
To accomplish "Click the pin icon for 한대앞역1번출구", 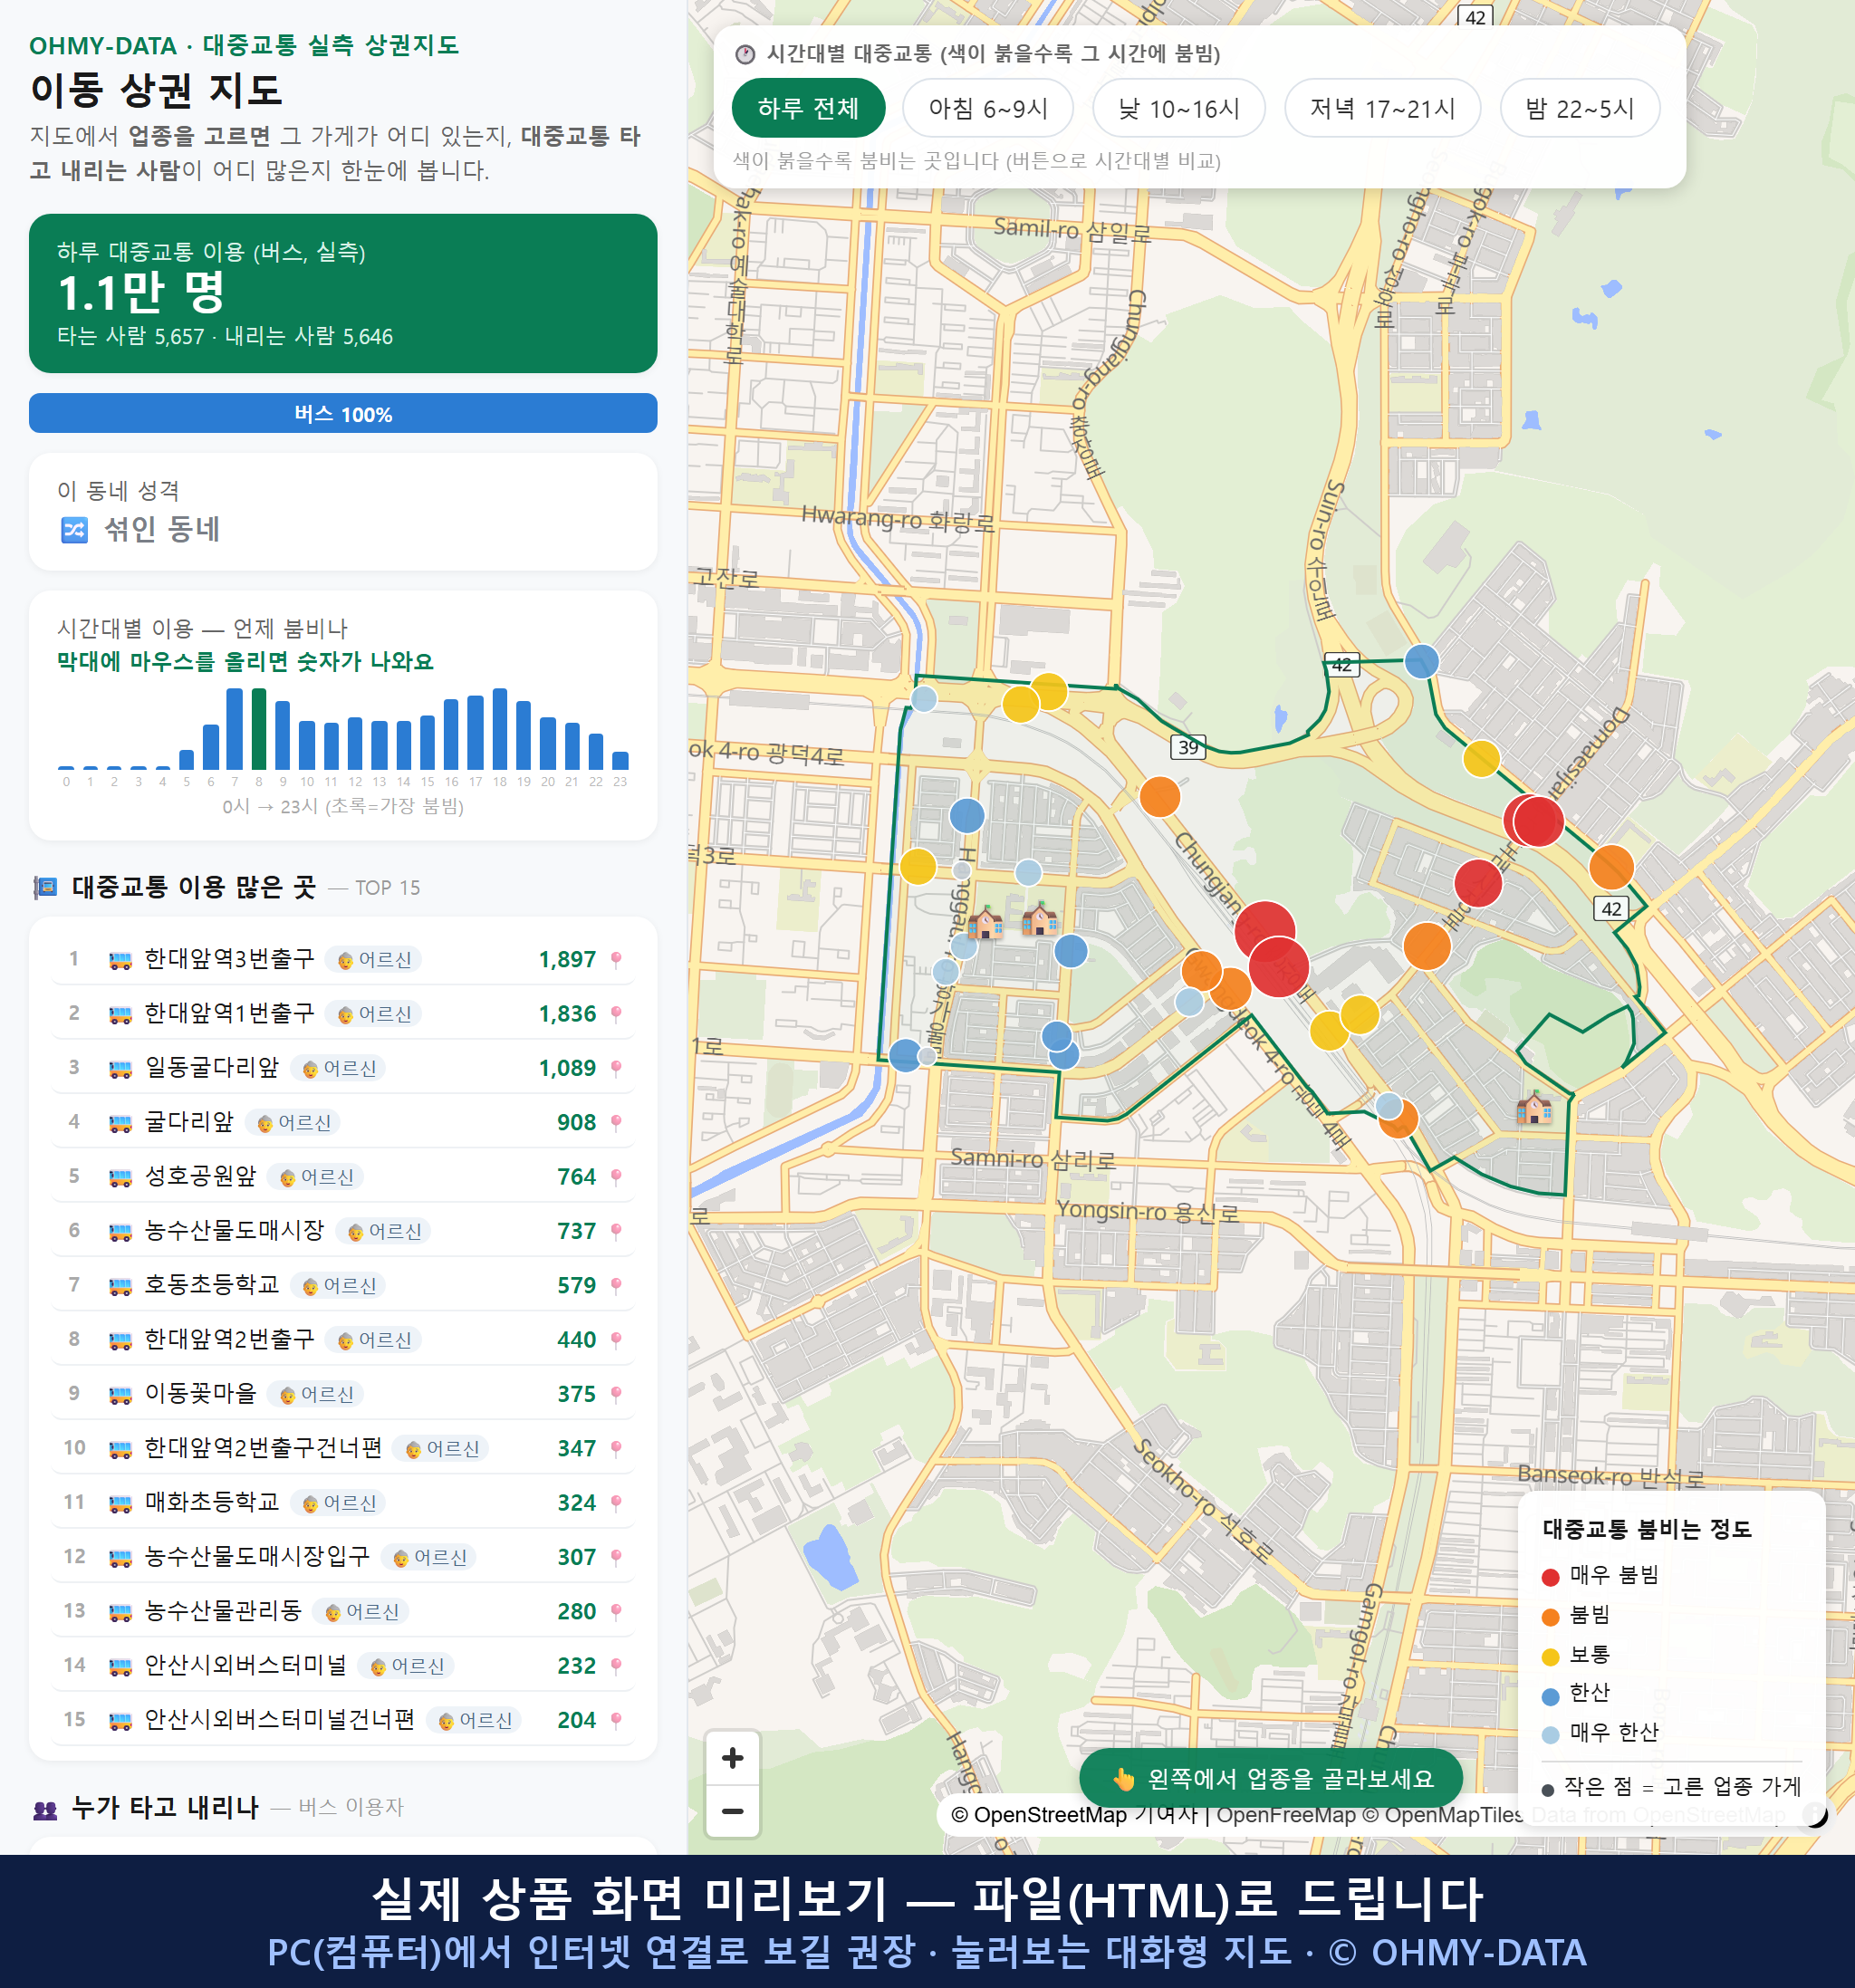I will [616, 1014].
